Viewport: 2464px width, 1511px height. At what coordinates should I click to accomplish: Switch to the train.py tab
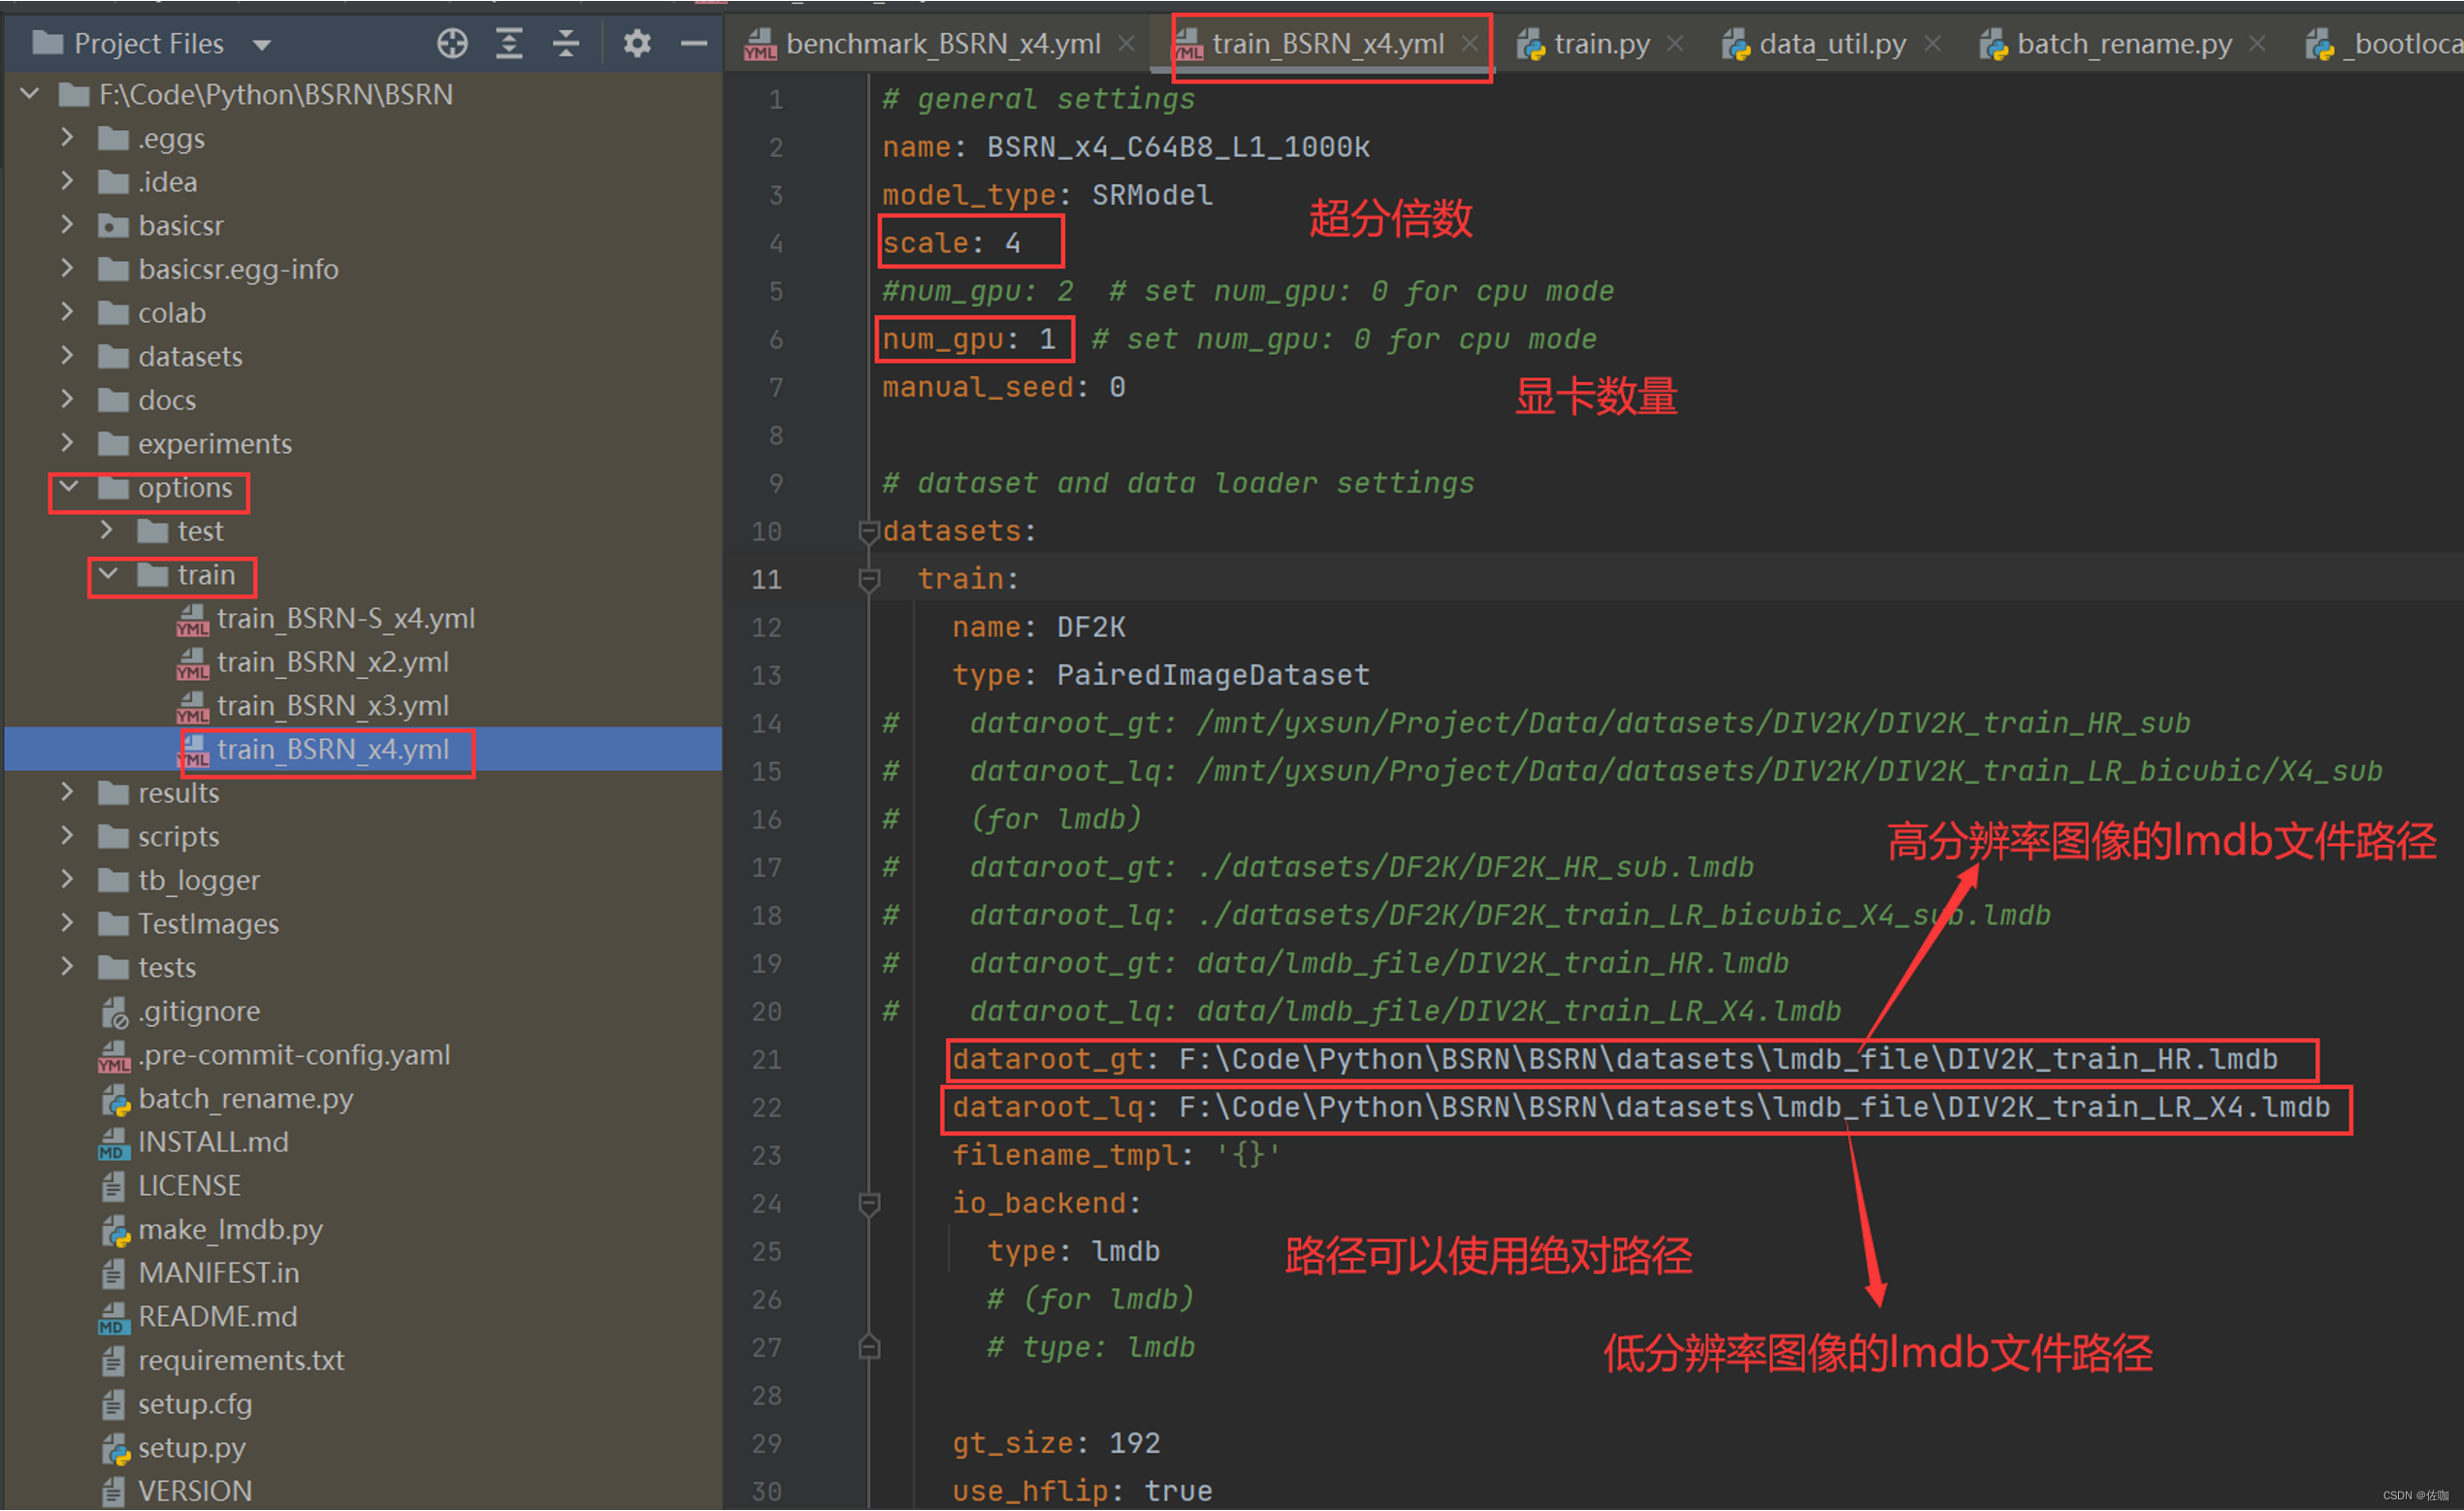coord(1600,44)
